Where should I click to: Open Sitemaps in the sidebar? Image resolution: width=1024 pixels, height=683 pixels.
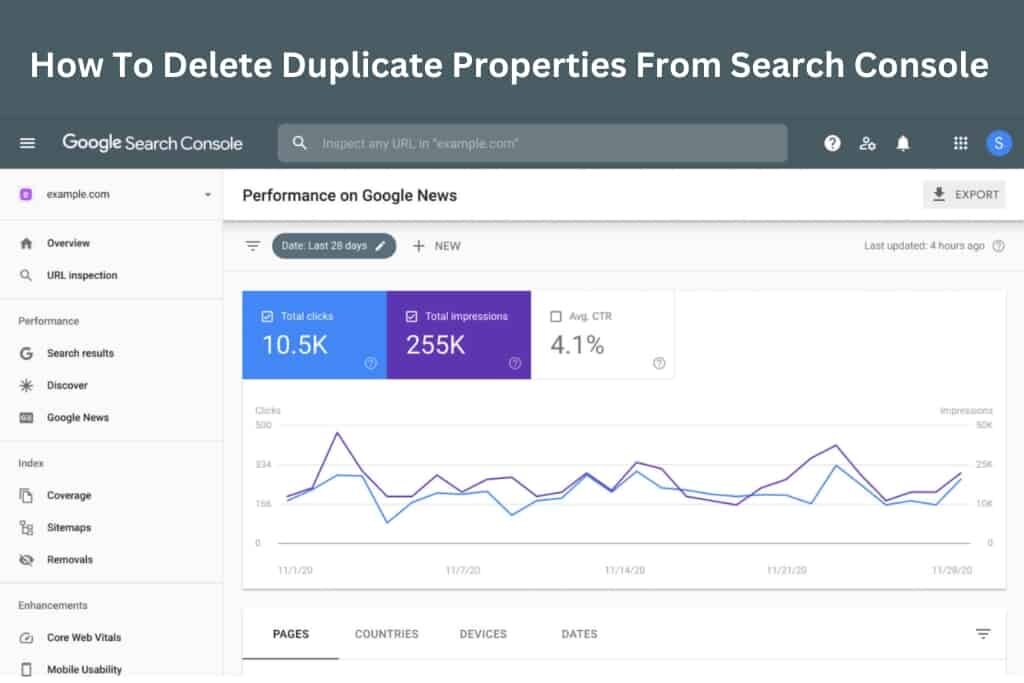(68, 528)
